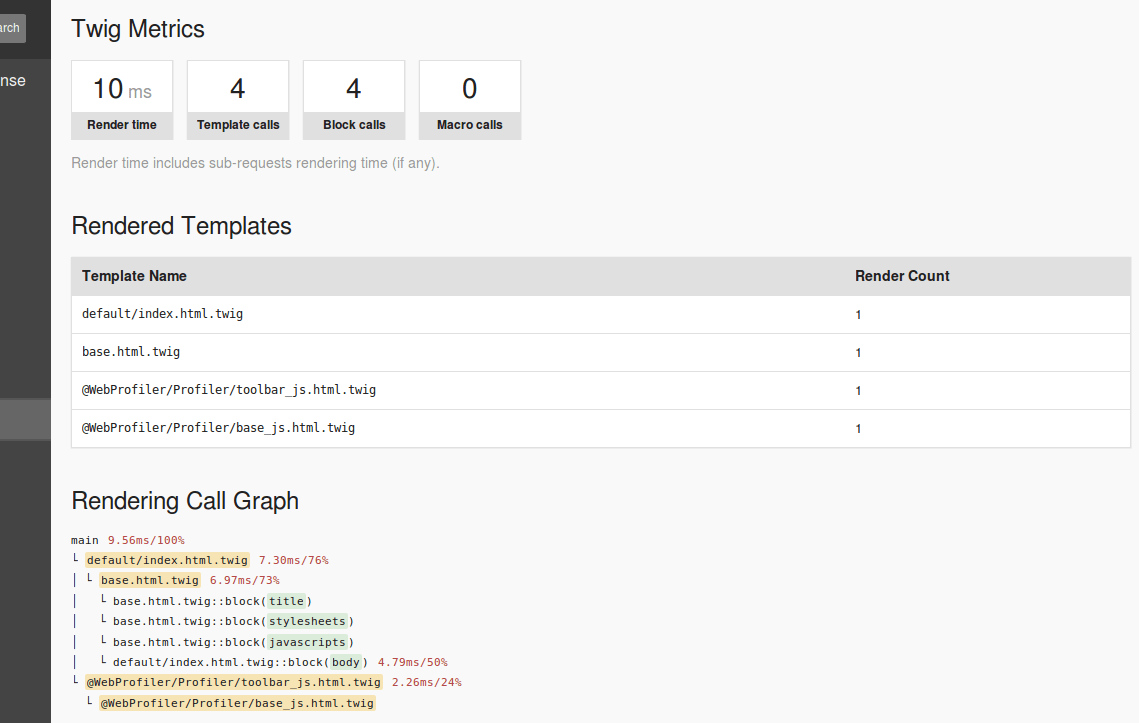Screen dimensions: 1139x723
Task: Click default/index.html.twig node in Rendering Call Graph
Action: tap(168, 560)
